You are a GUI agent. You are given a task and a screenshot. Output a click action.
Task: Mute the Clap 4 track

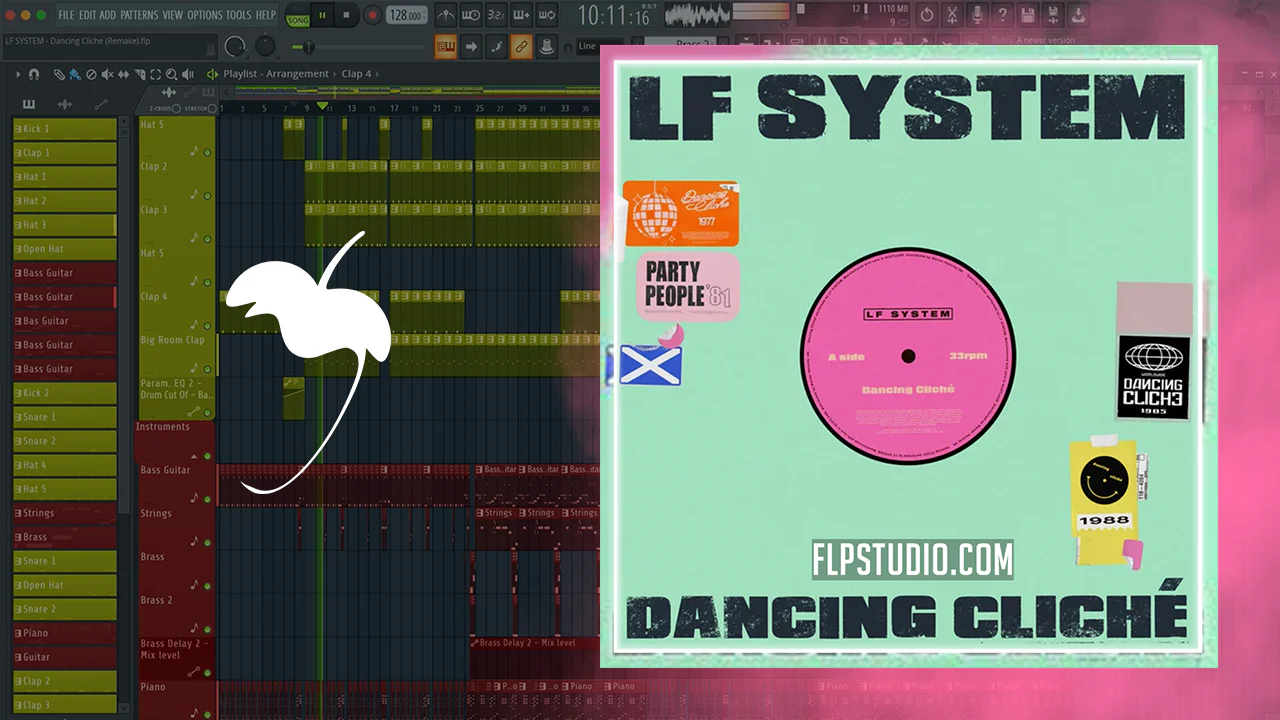pos(208,325)
